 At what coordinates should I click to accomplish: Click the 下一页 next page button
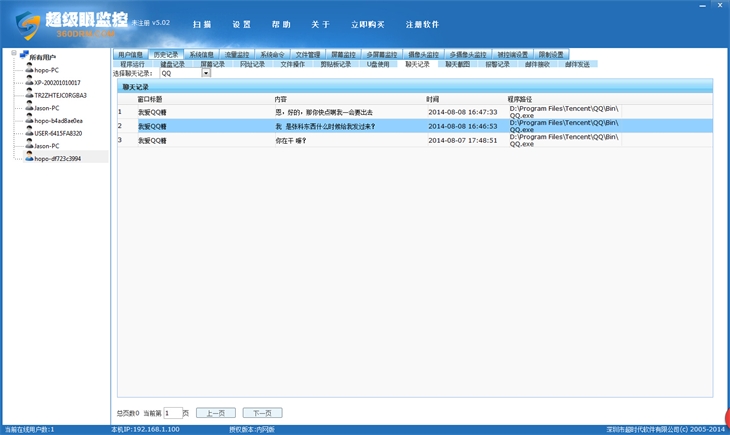point(262,412)
